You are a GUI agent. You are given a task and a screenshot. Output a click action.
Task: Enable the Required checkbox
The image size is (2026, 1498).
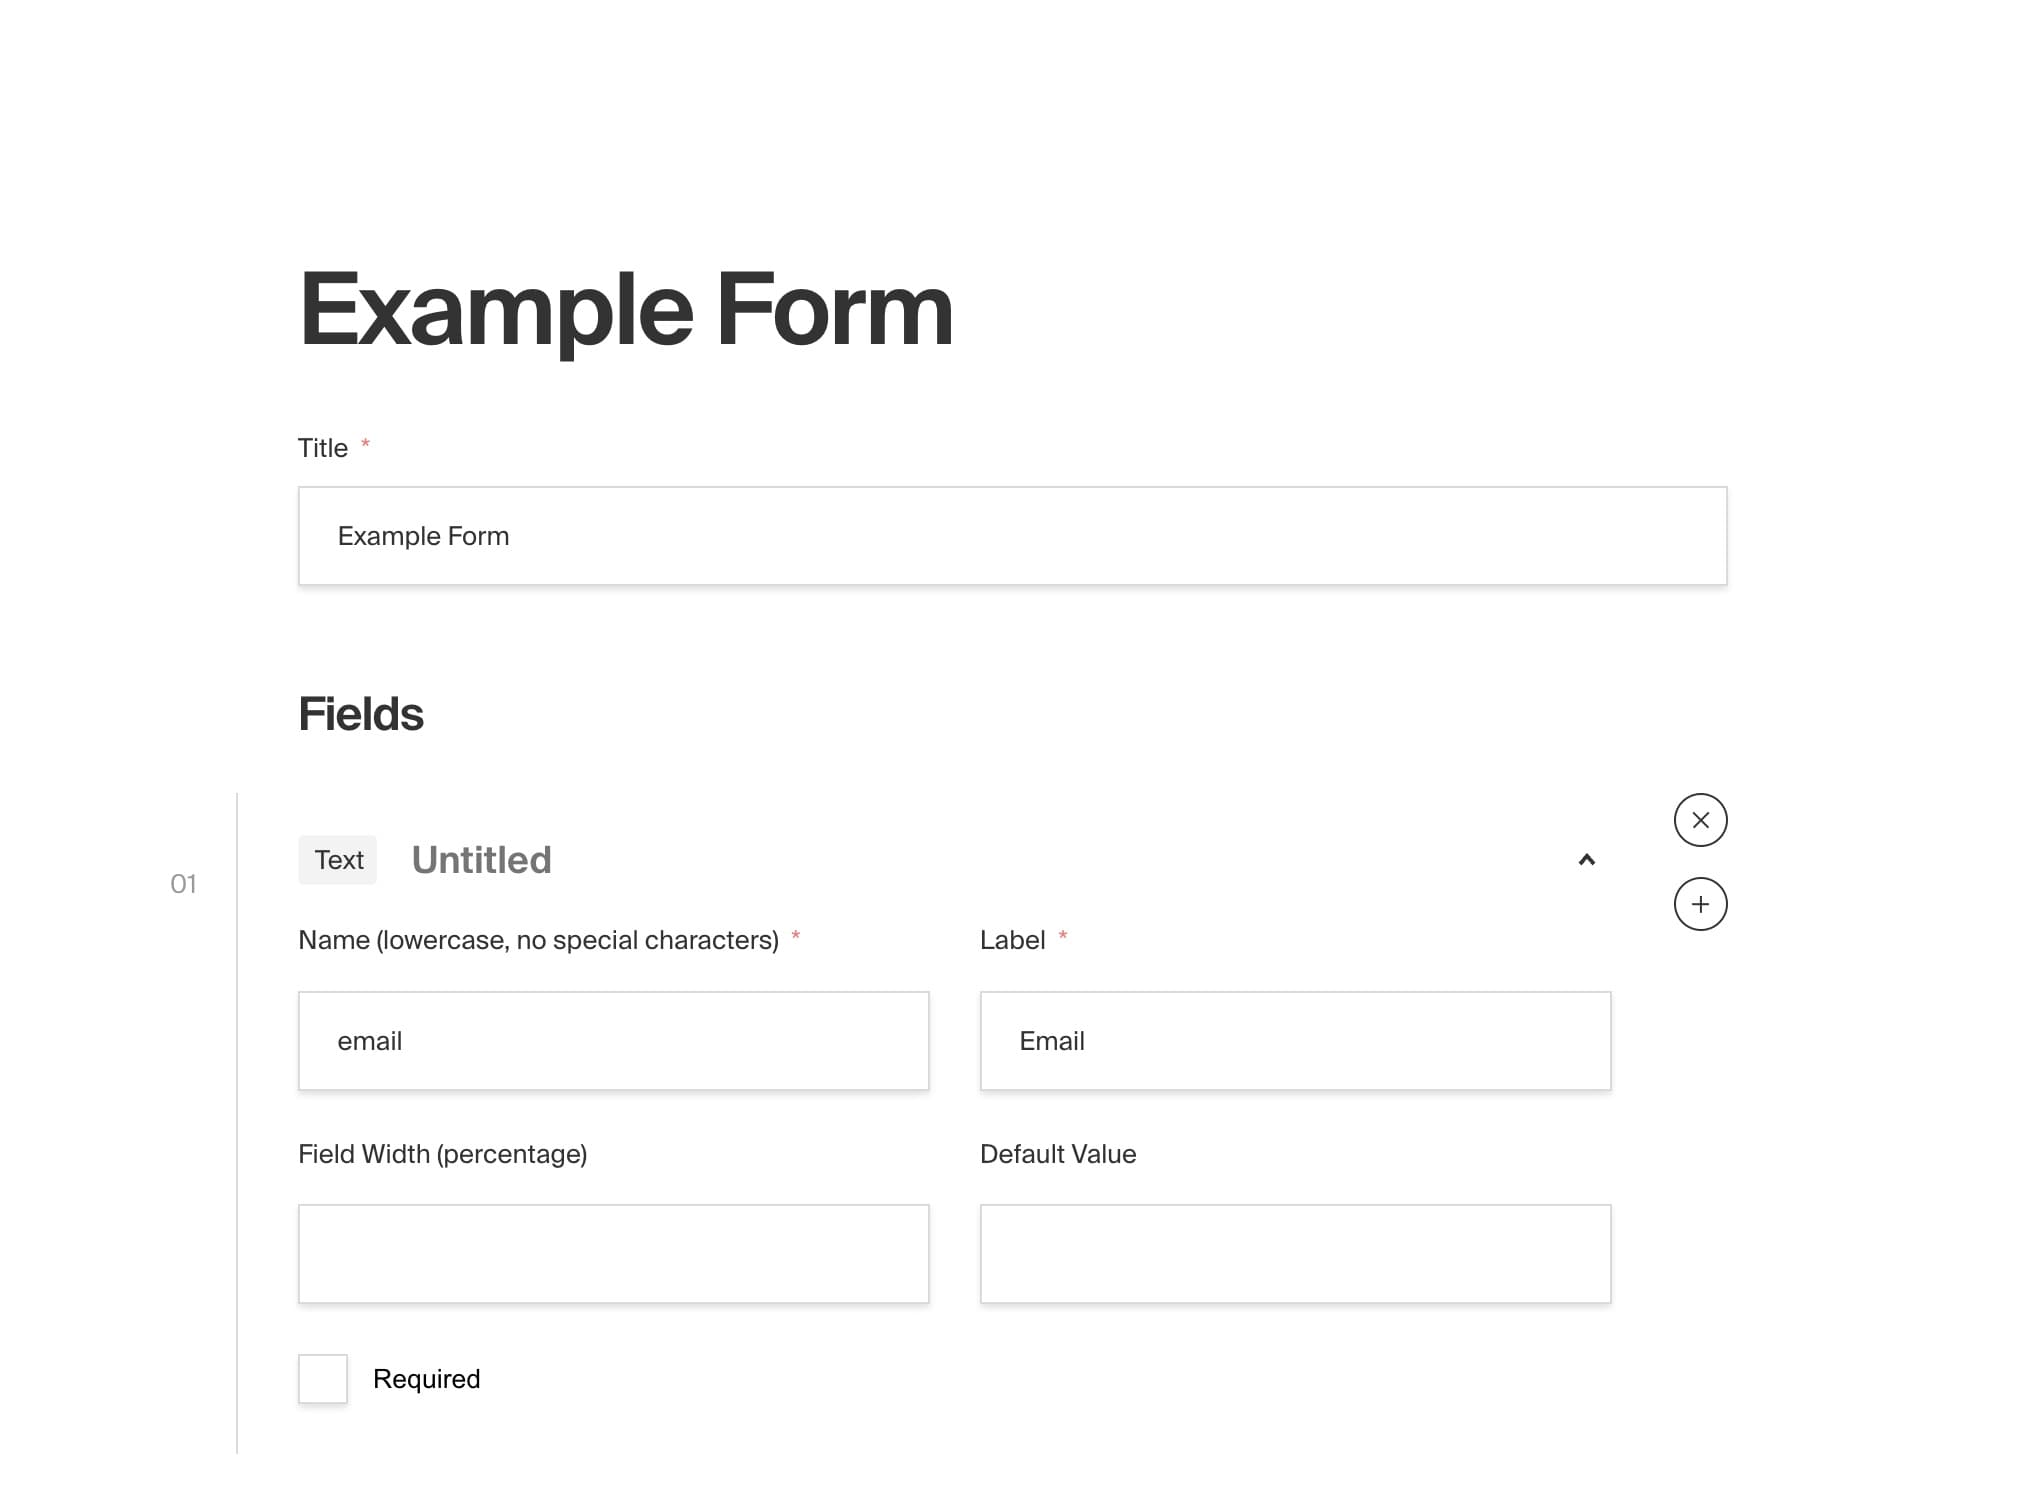(322, 1379)
